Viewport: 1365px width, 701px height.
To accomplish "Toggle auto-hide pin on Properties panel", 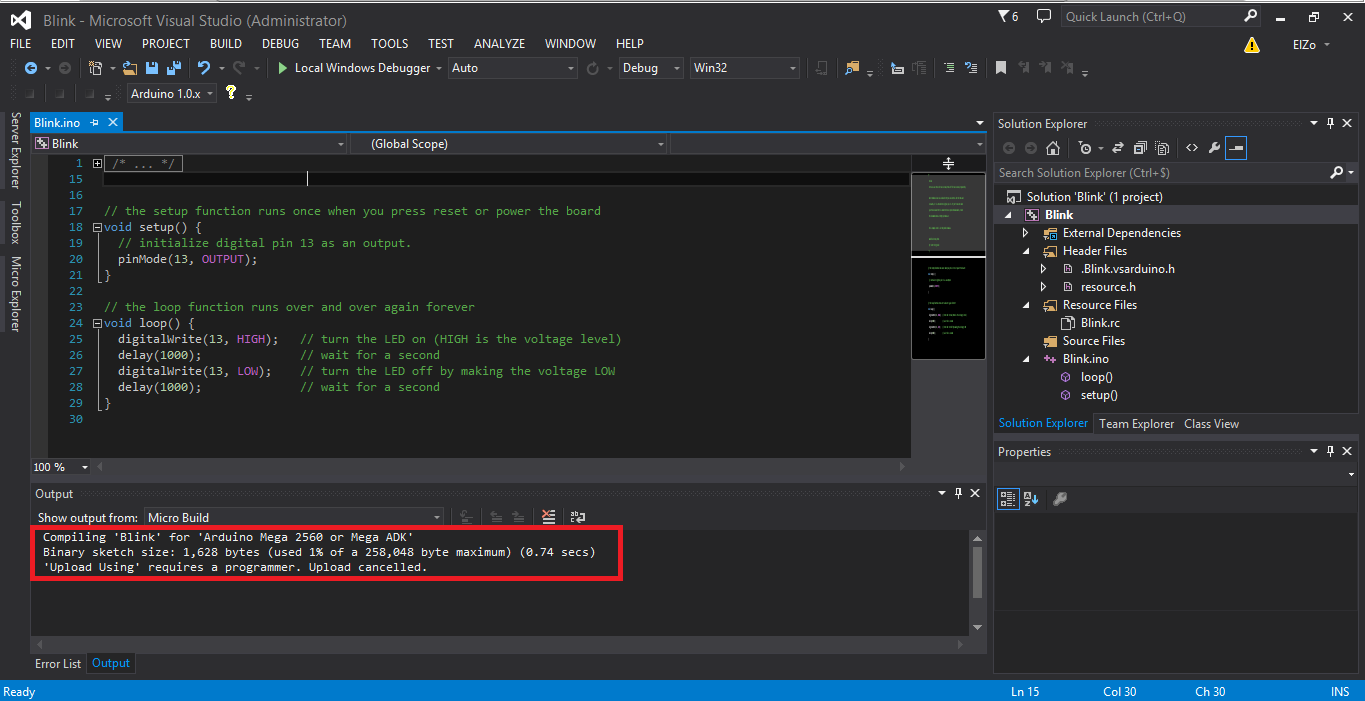I will tap(1331, 451).
